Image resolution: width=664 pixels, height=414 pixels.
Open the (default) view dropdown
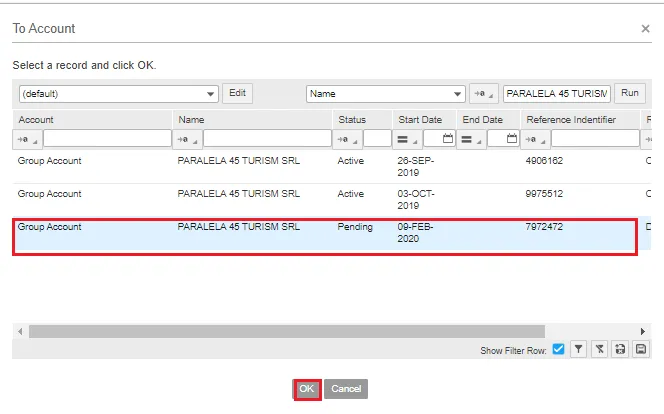(x=119, y=94)
